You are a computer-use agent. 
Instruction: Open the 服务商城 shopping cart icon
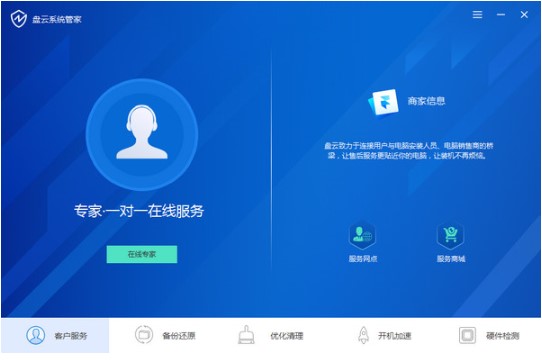coord(450,236)
